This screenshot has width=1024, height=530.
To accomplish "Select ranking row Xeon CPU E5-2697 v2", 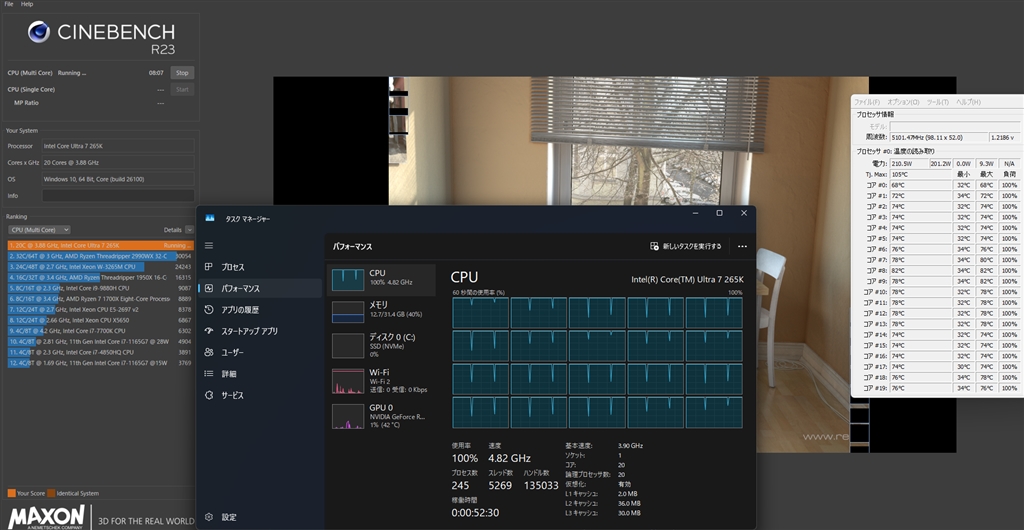I will click(101, 309).
